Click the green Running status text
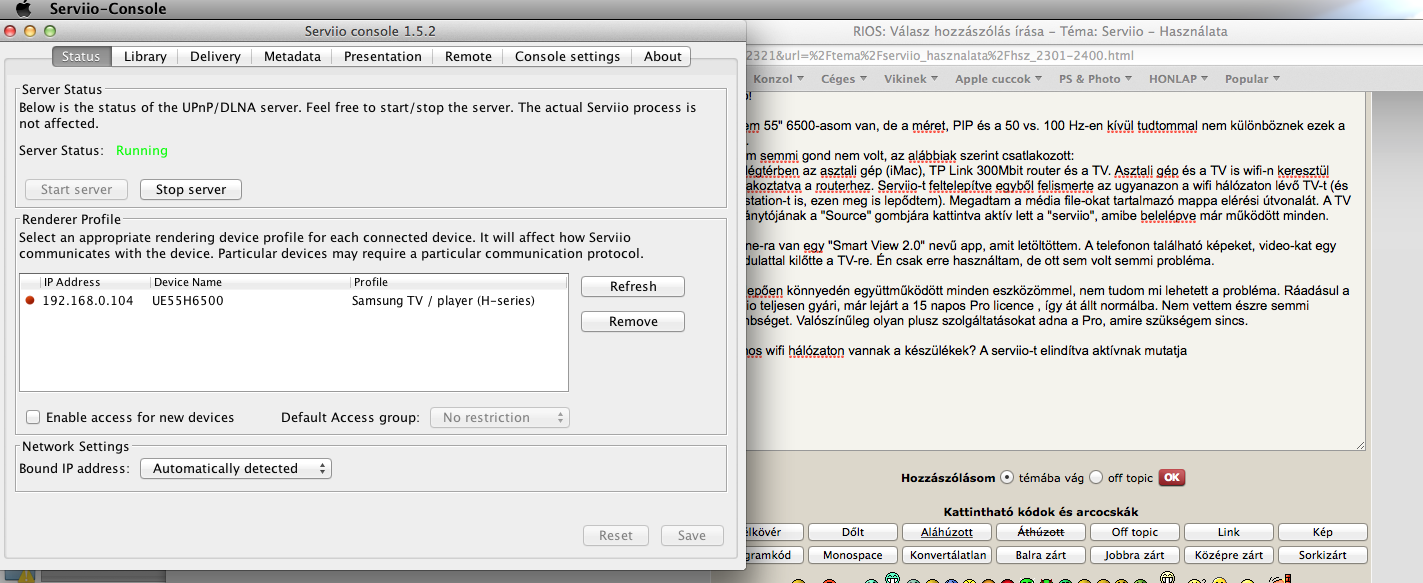 142,151
